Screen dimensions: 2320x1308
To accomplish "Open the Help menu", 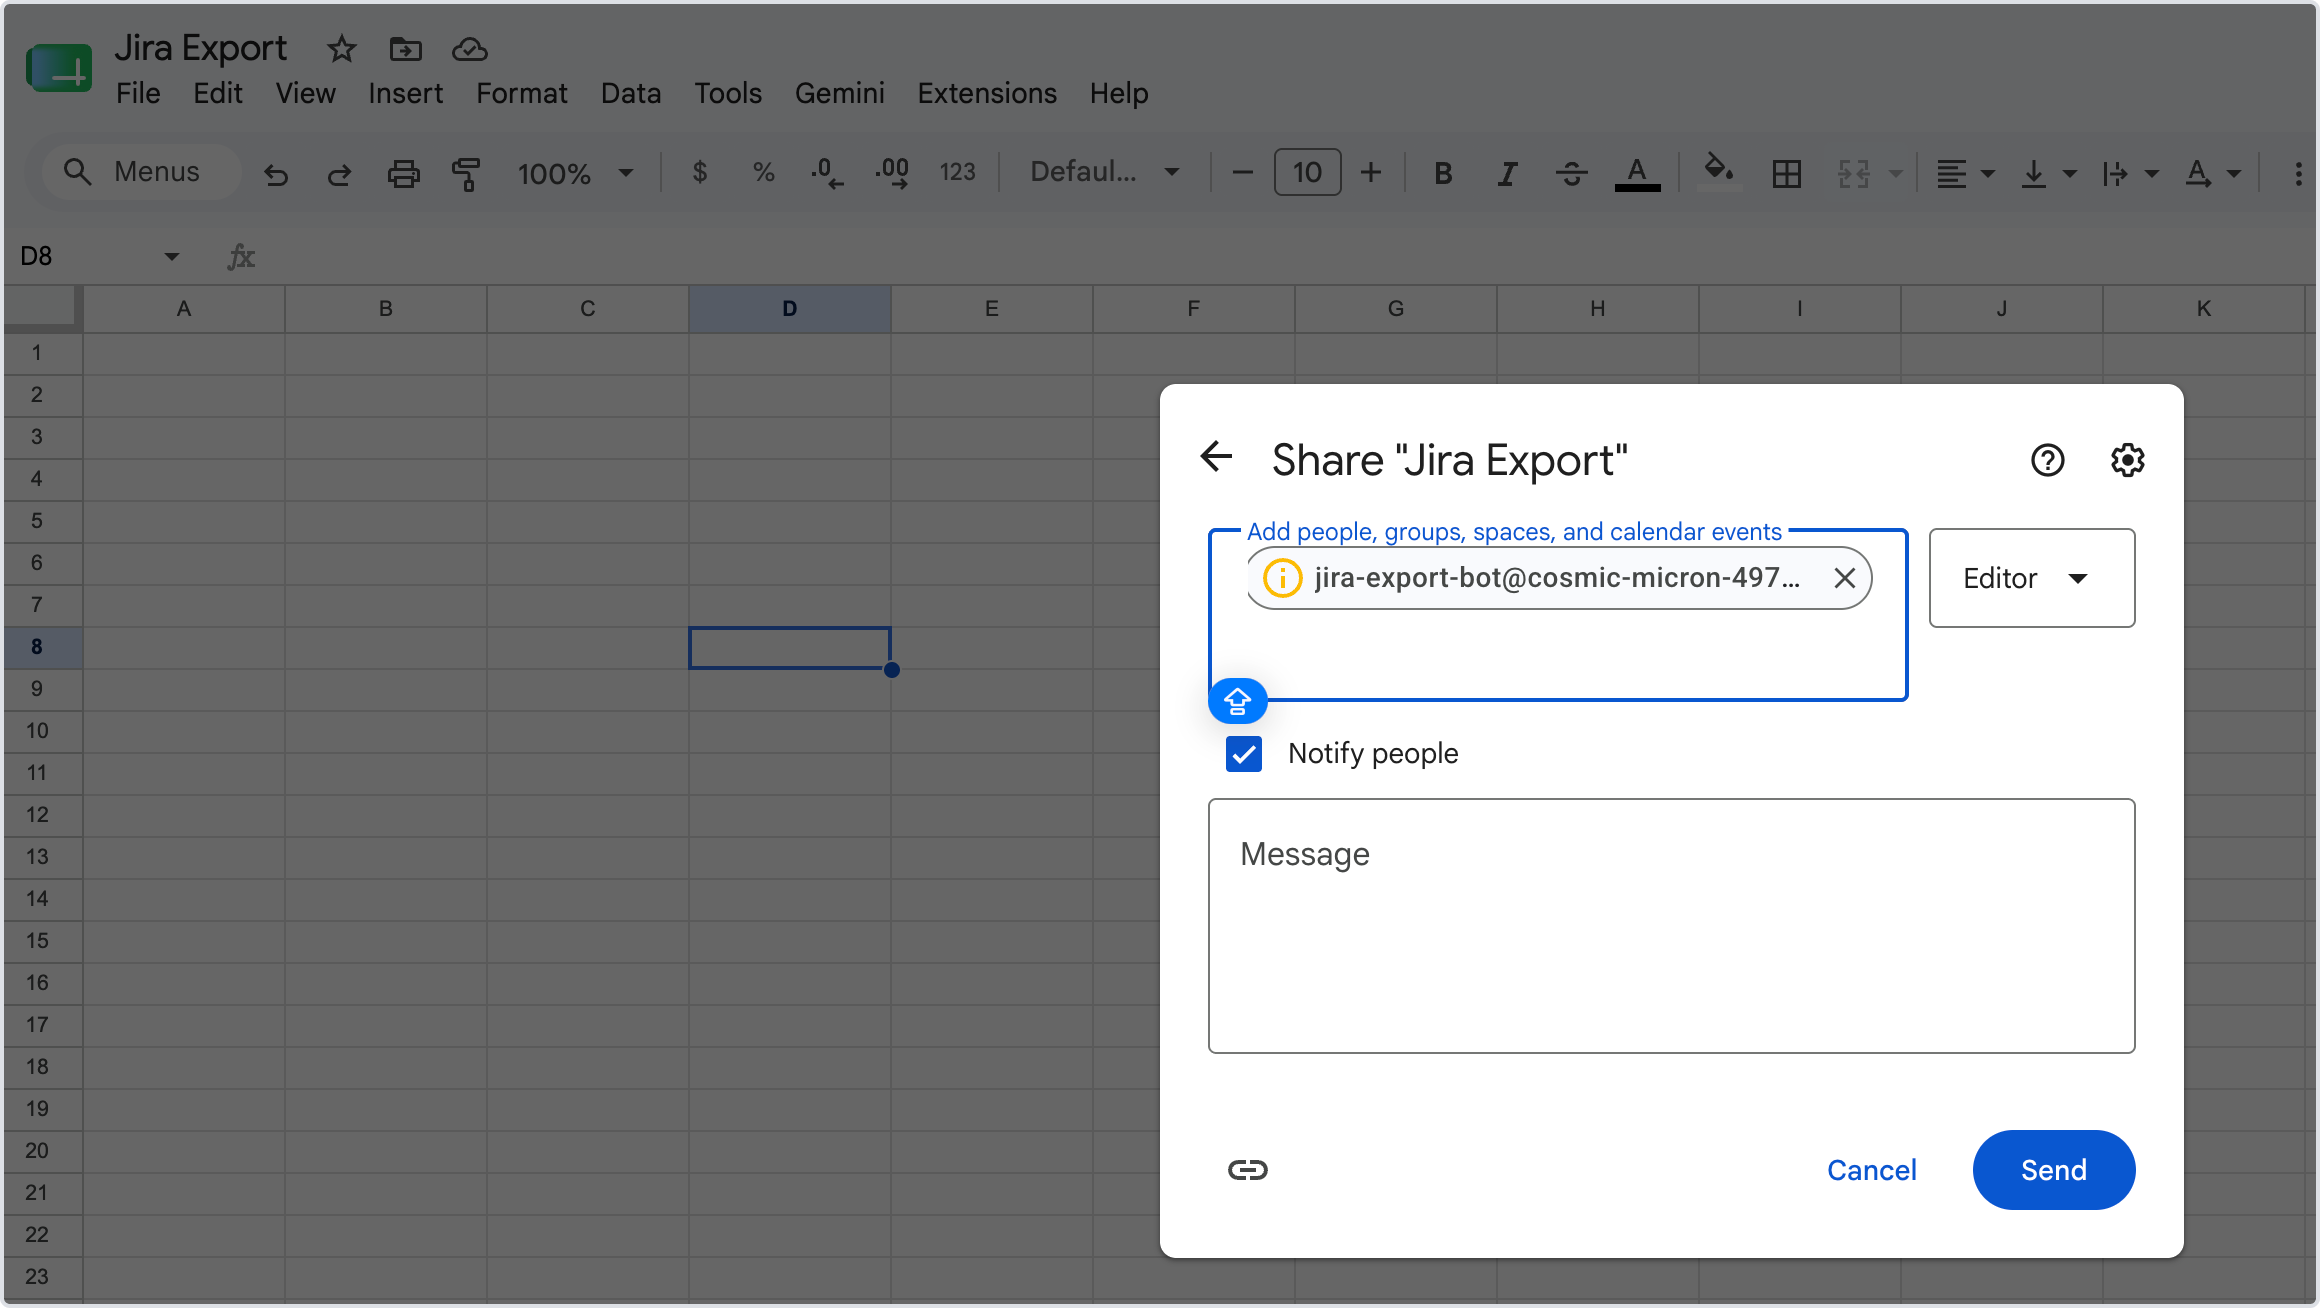I will [x=1119, y=93].
